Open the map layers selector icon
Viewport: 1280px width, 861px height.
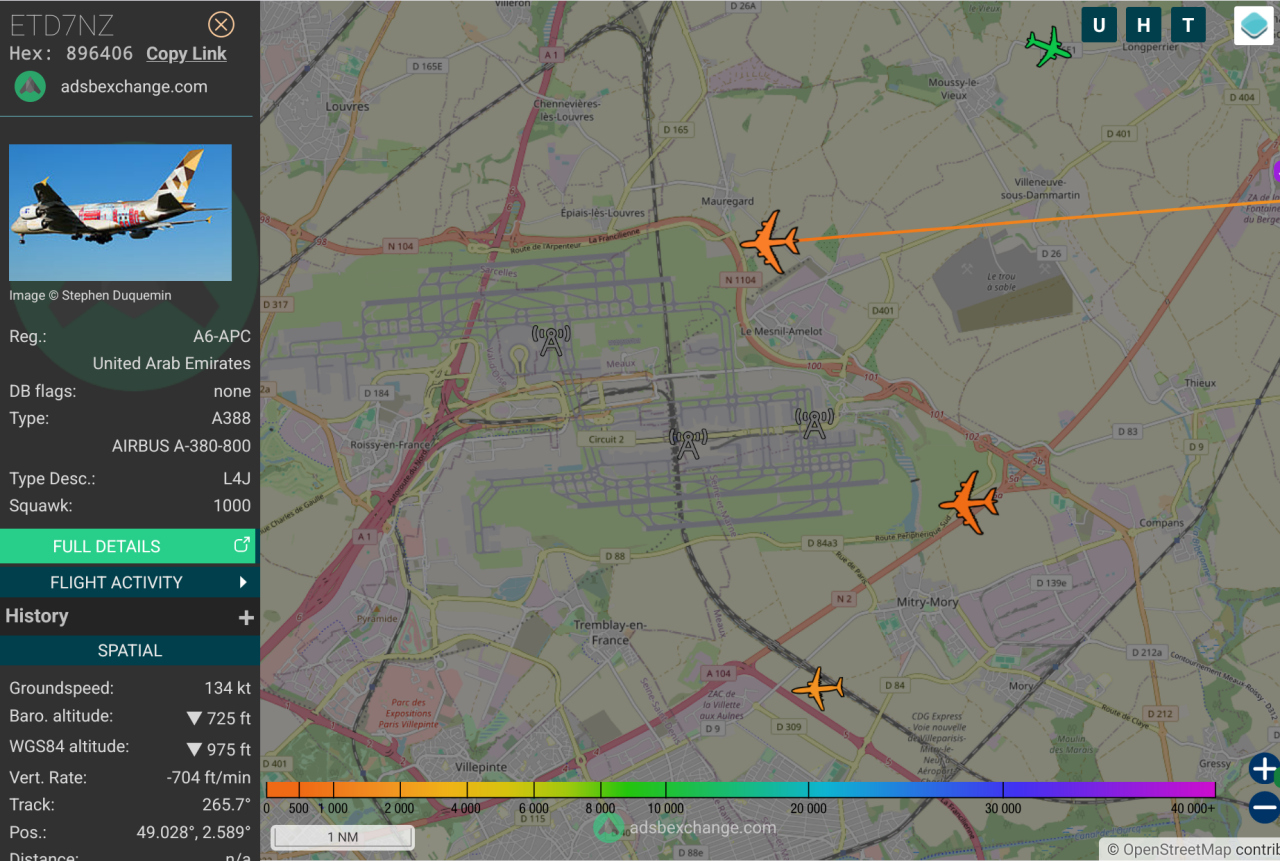pyautogui.click(x=1254, y=26)
